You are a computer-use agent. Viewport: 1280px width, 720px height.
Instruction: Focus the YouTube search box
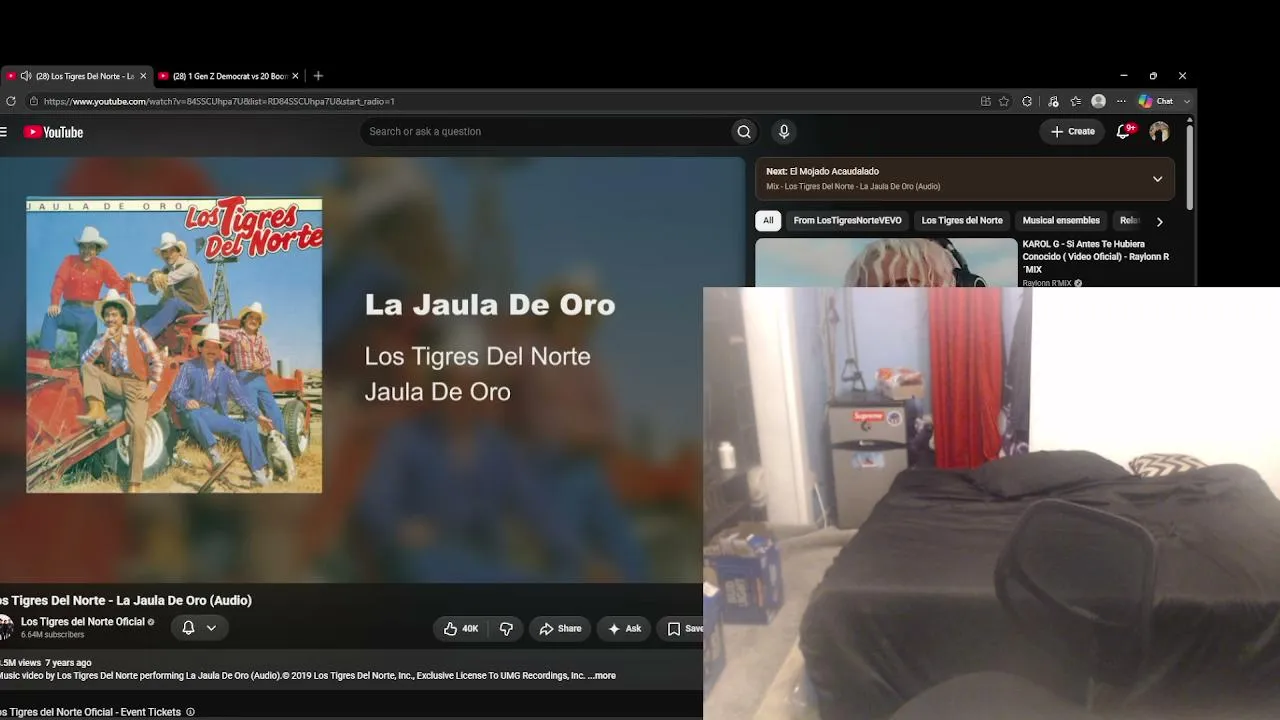545,131
